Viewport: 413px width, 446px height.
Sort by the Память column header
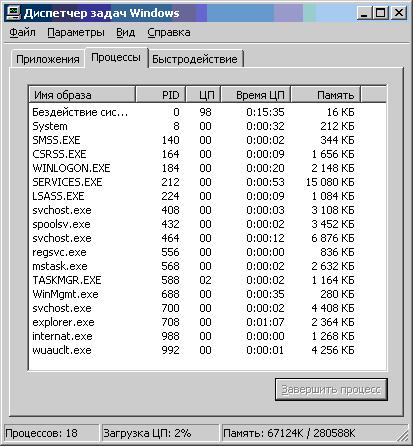pos(326,95)
